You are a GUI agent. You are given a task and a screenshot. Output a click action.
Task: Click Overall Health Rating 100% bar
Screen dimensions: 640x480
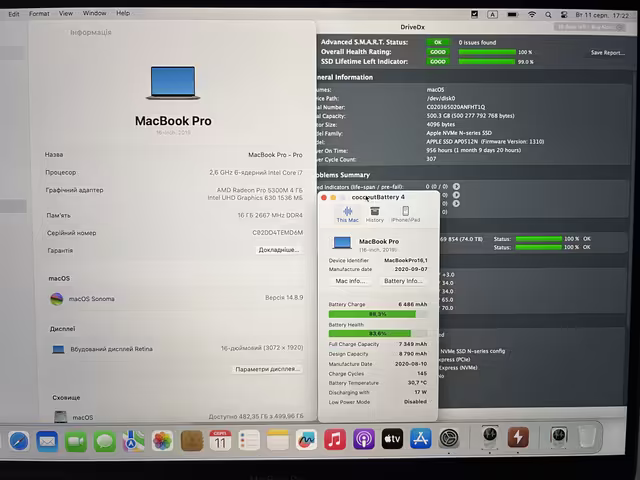click(487, 52)
